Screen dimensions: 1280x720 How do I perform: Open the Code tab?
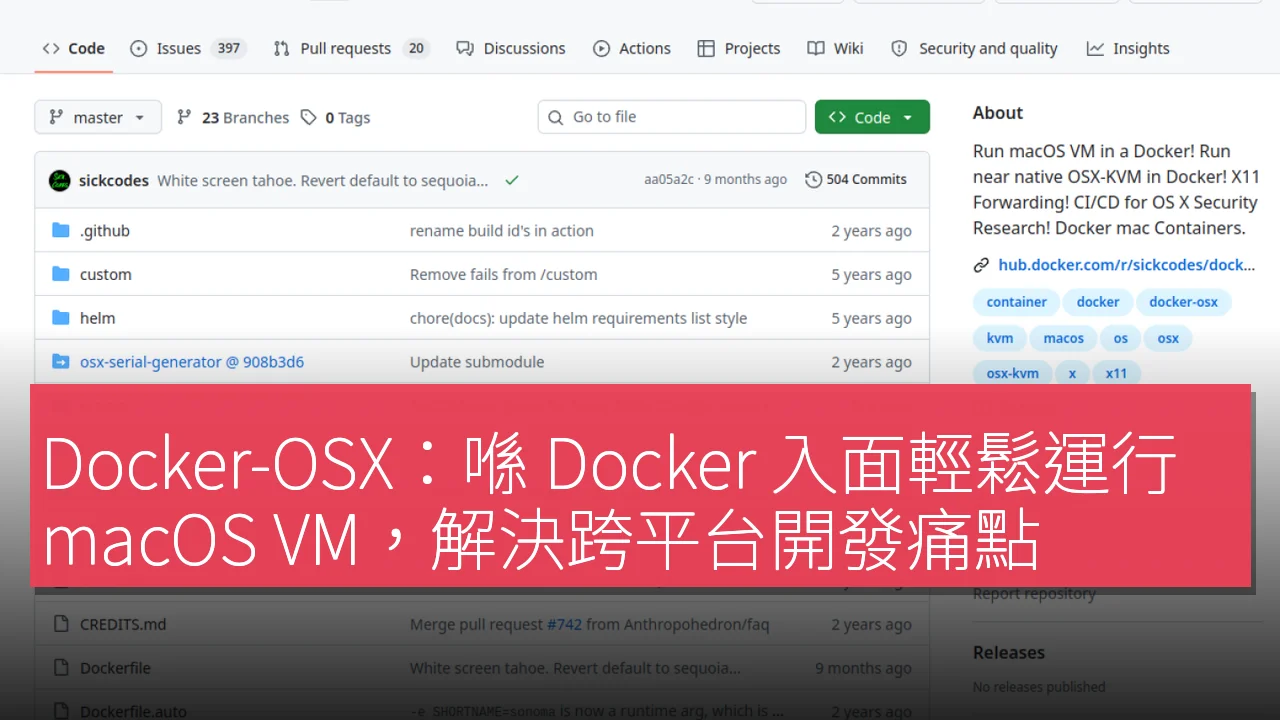[73, 48]
